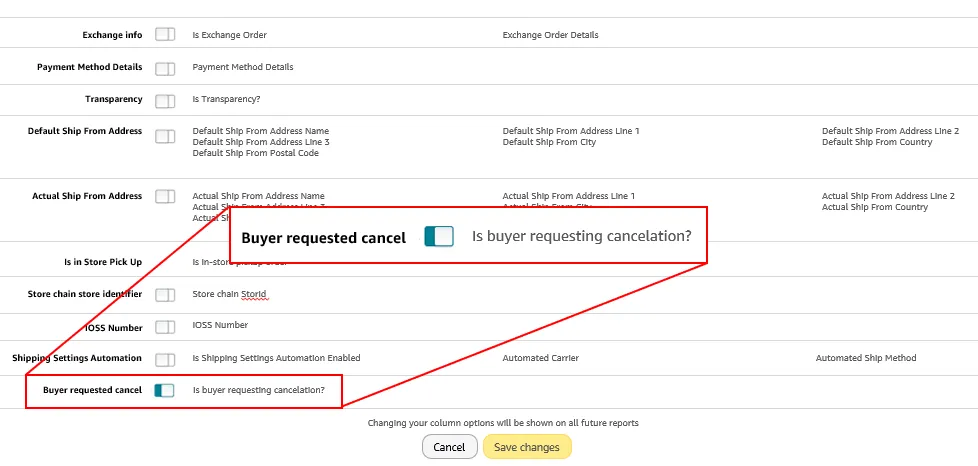
Task: Click 'Default Ship From Address Line 2' text
Action: pyautogui.click(x=891, y=131)
